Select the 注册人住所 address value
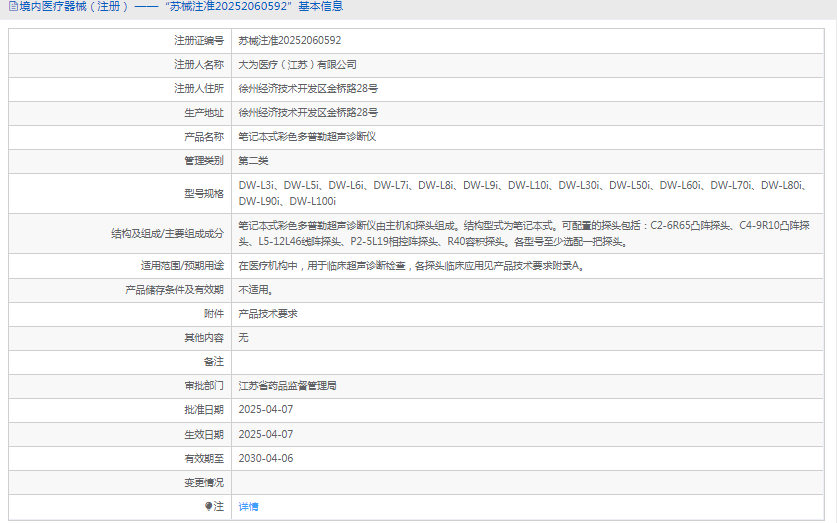This screenshot has width=837, height=523. [x=308, y=89]
